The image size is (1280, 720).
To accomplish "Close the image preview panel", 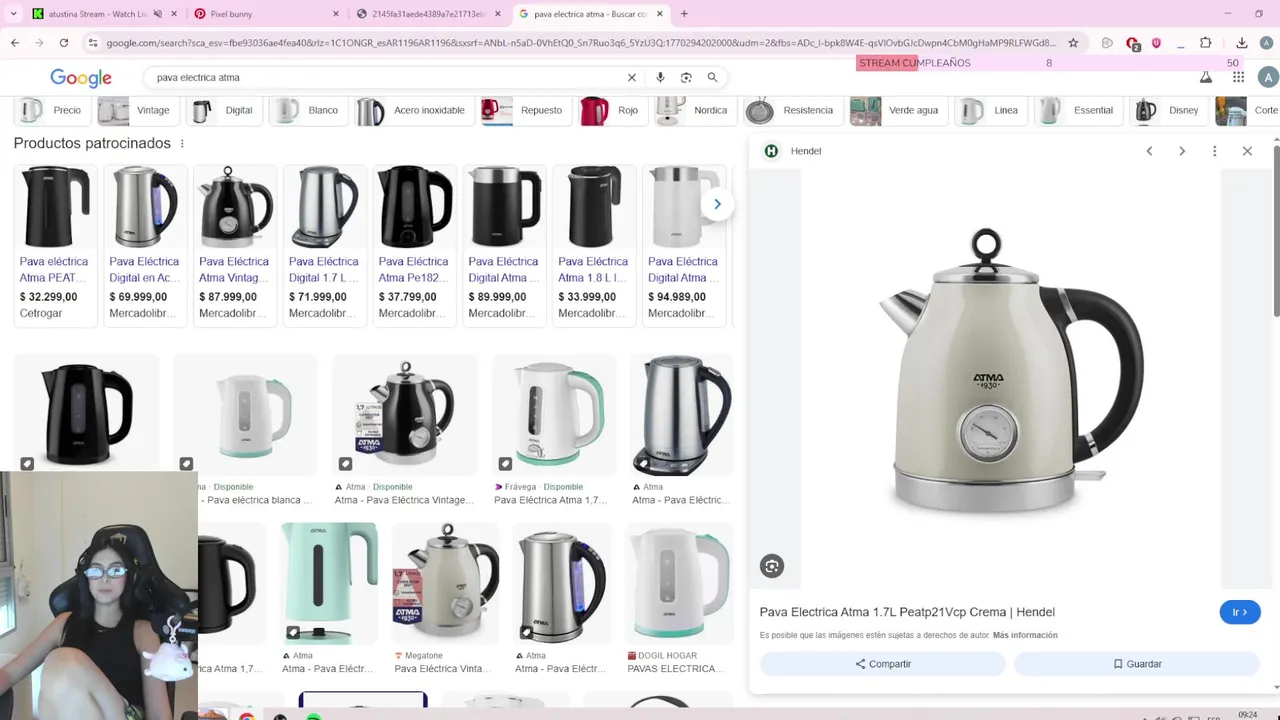I will pos(1247,151).
